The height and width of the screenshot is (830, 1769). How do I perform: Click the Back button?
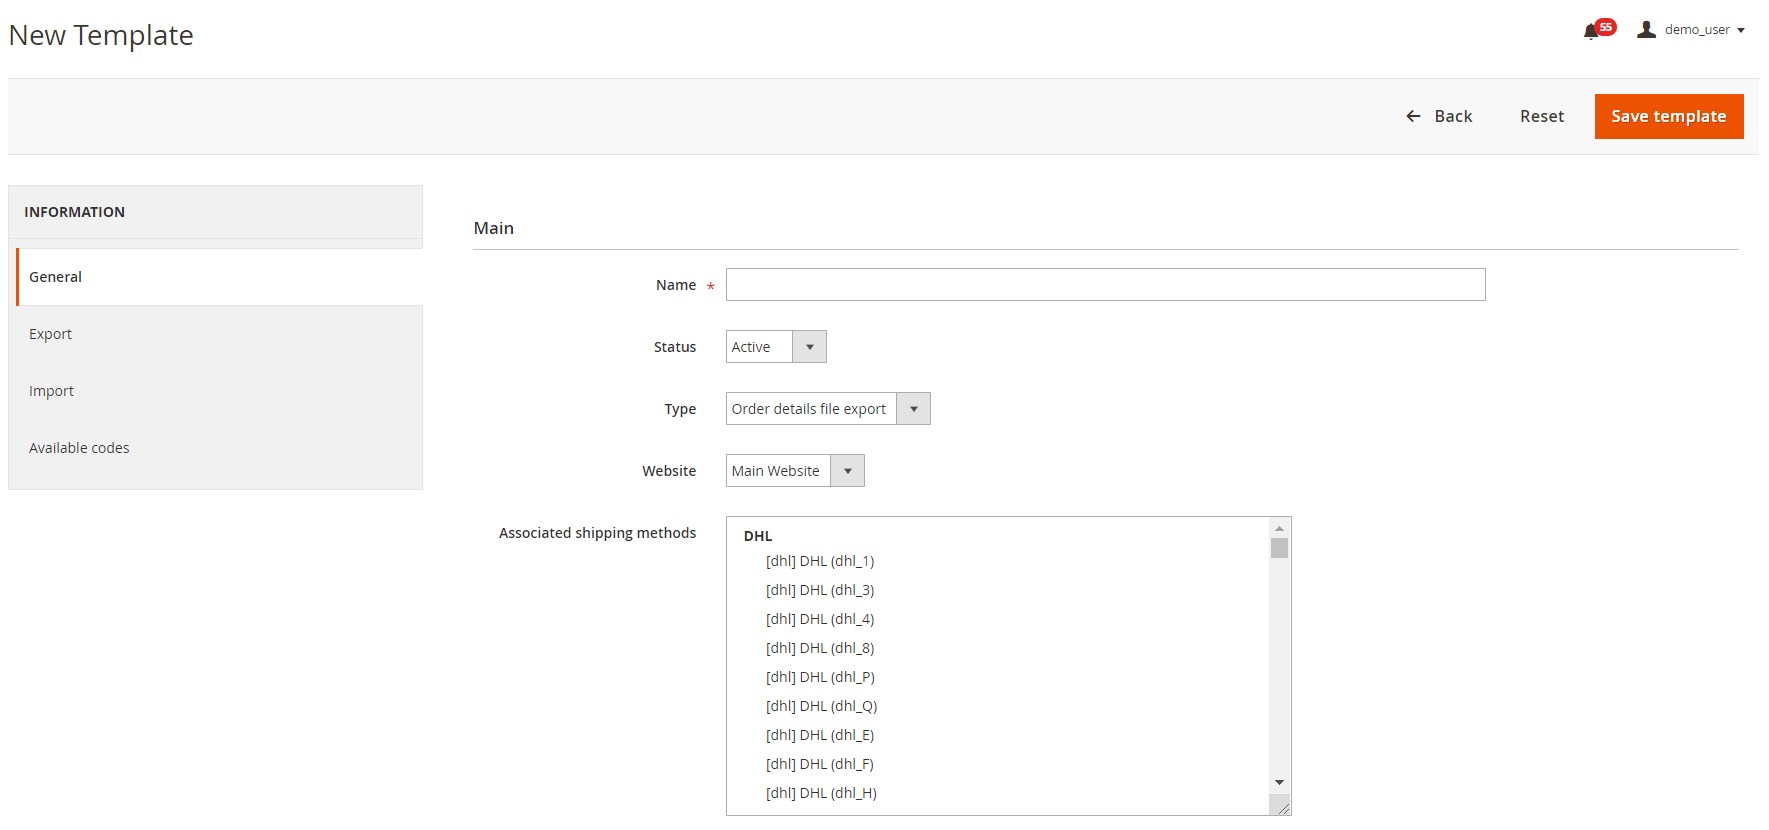1439,116
